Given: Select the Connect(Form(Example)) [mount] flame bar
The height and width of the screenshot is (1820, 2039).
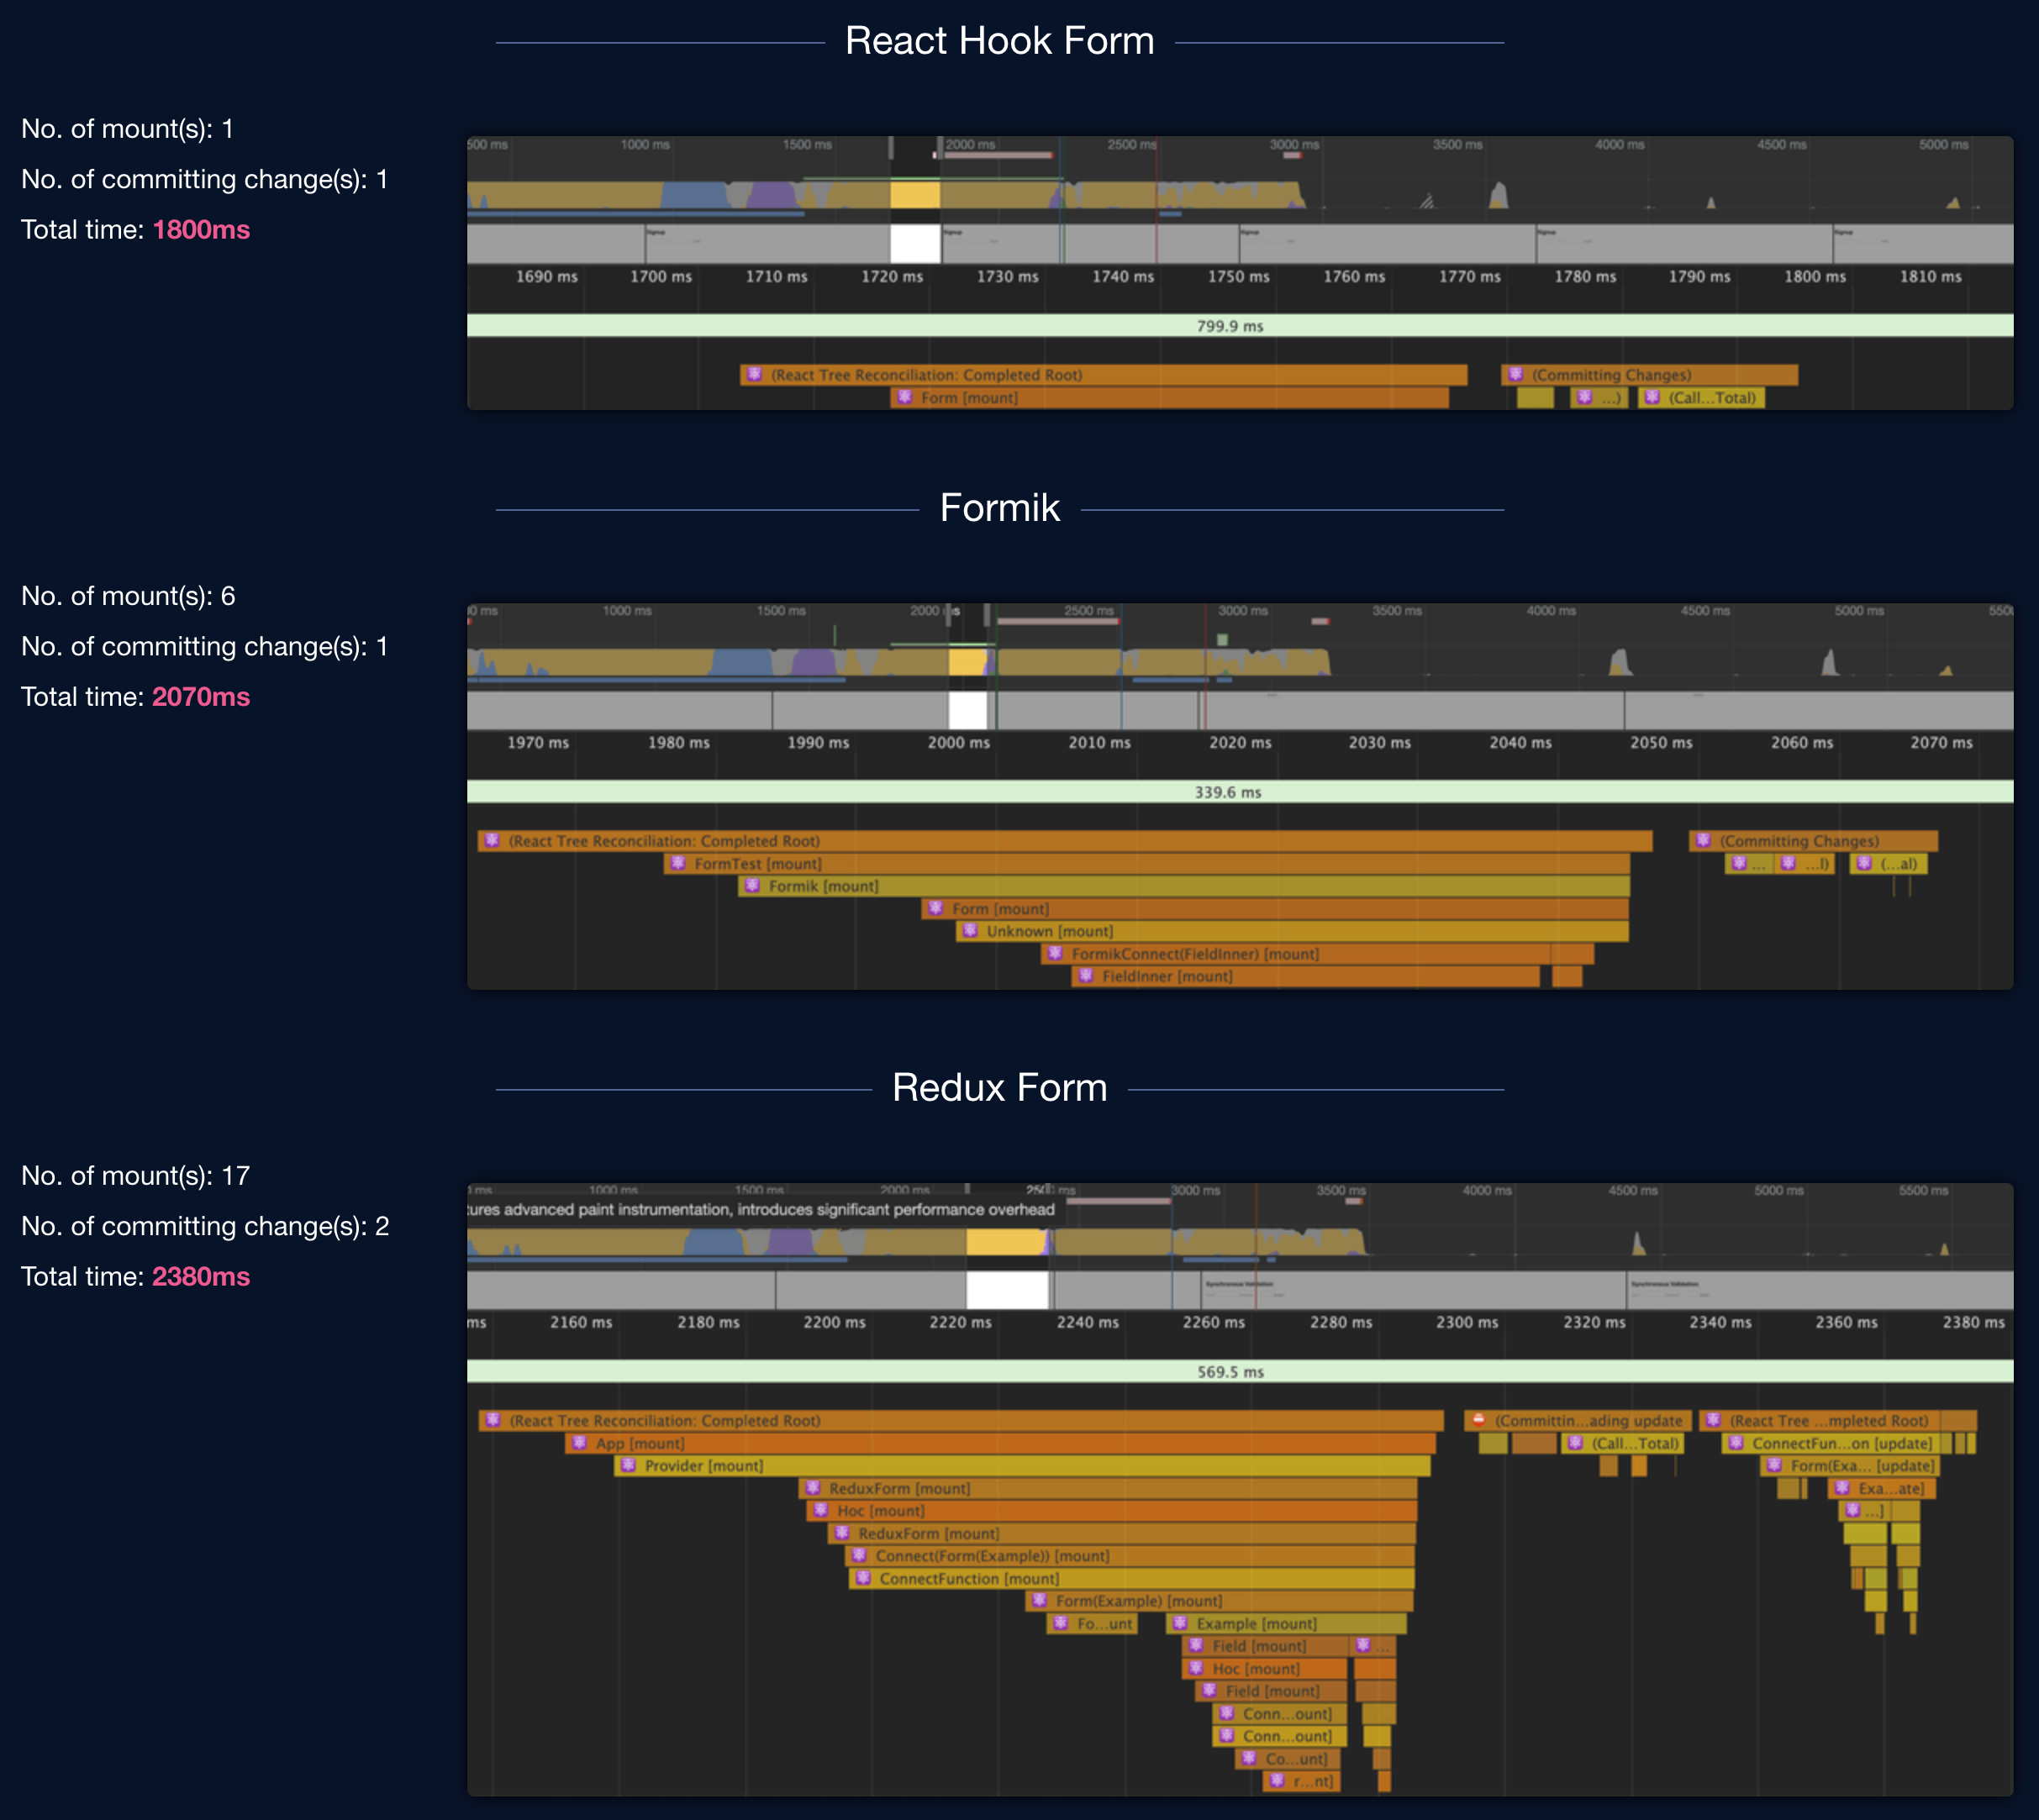Looking at the screenshot, I should (x=1130, y=1556).
